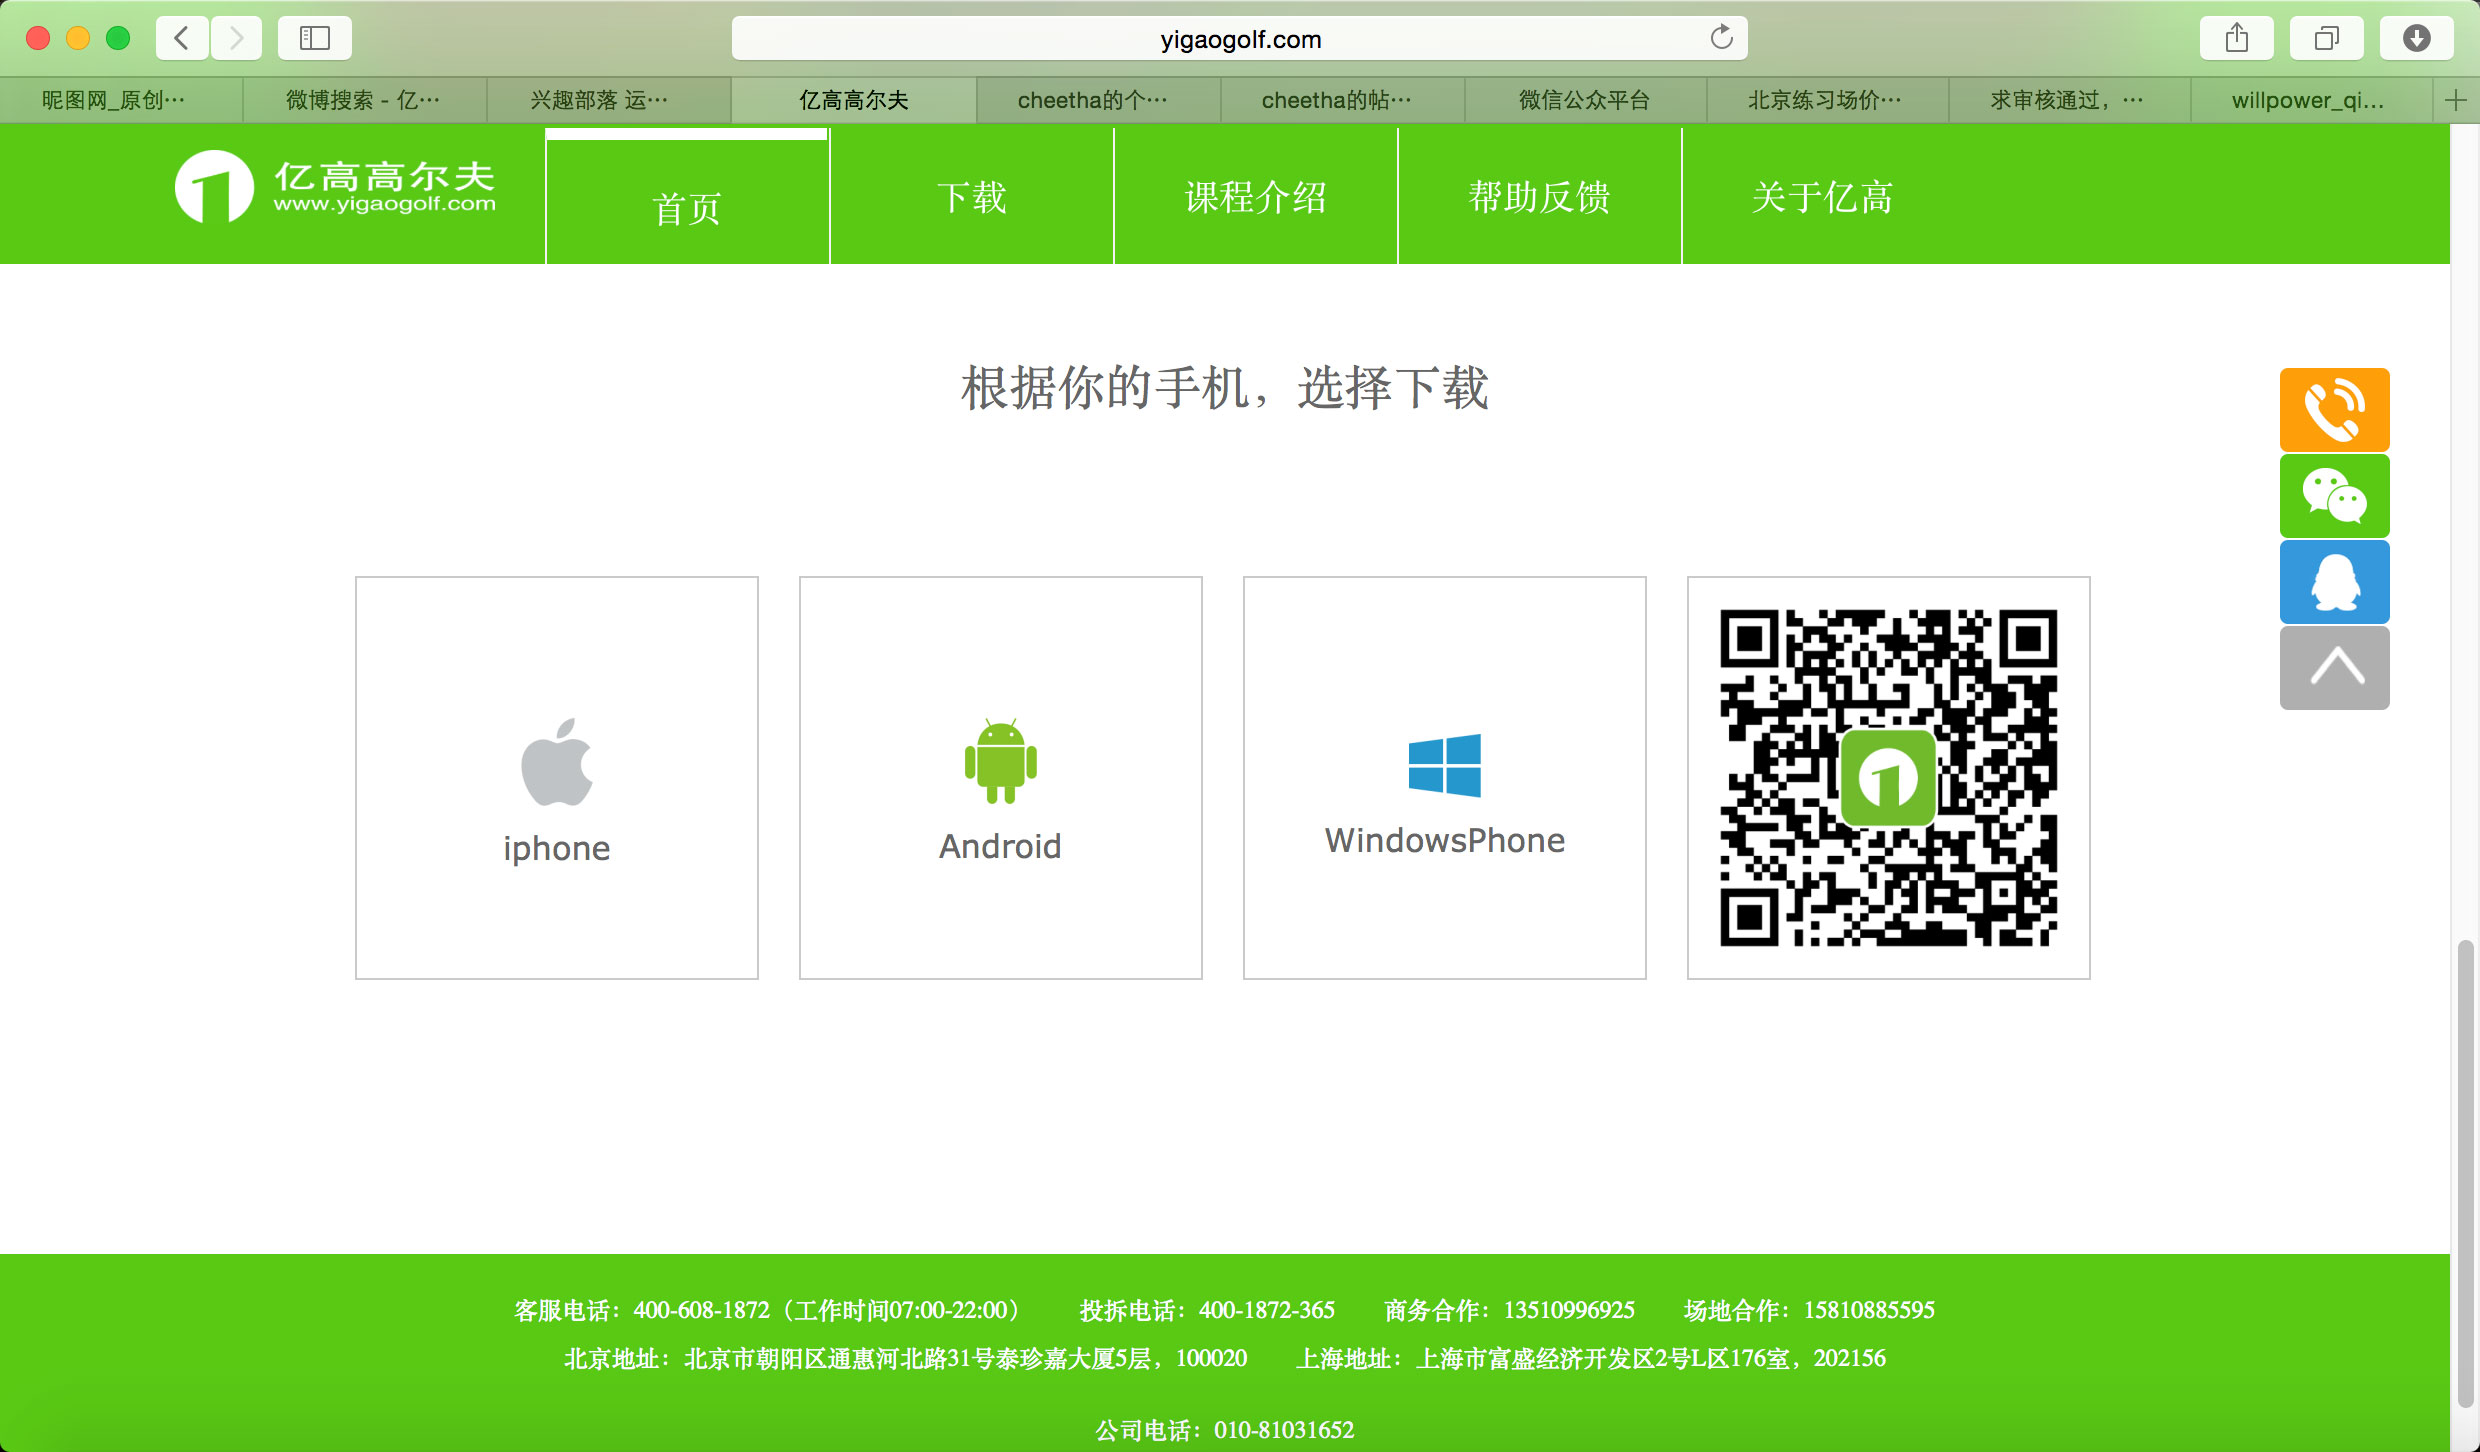This screenshot has width=2480, height=1452.
Task: Click the Android download label
Action: click(x=1000, y=847)
